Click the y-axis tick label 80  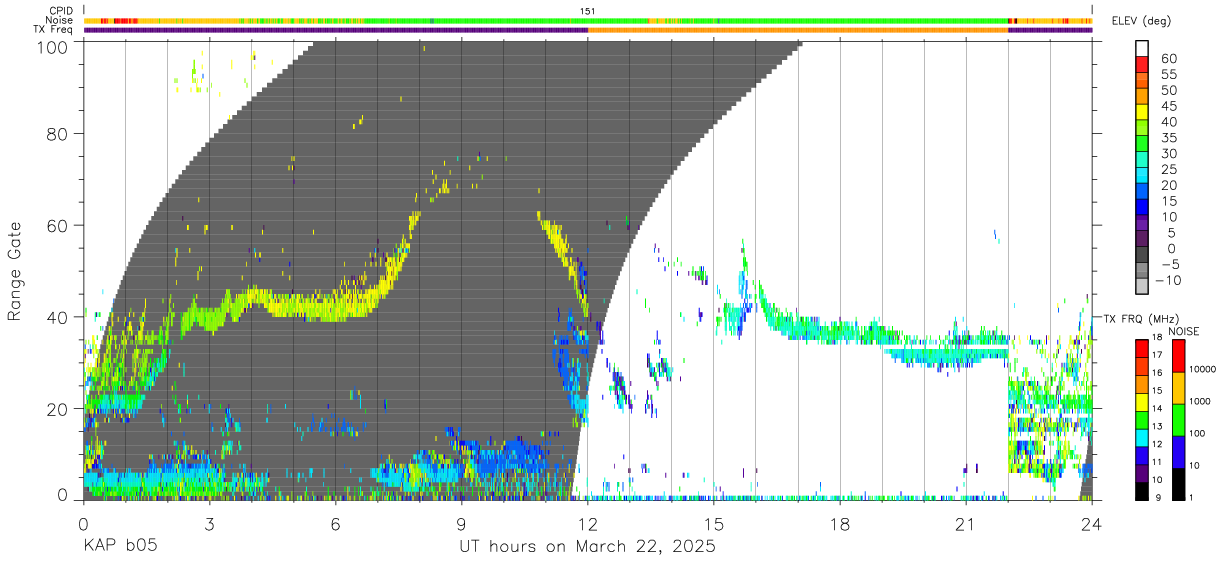point(57,133)
